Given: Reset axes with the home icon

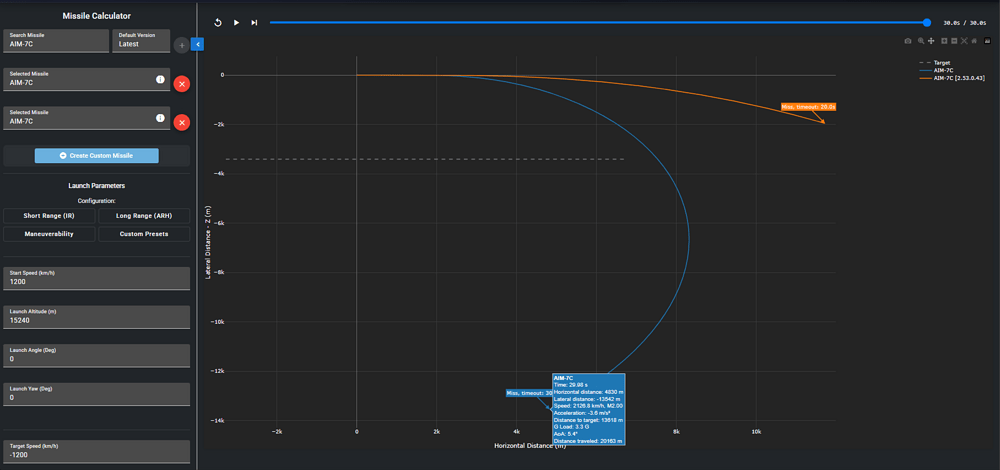Looking at the screenshot, I should [x=974, y=41].
